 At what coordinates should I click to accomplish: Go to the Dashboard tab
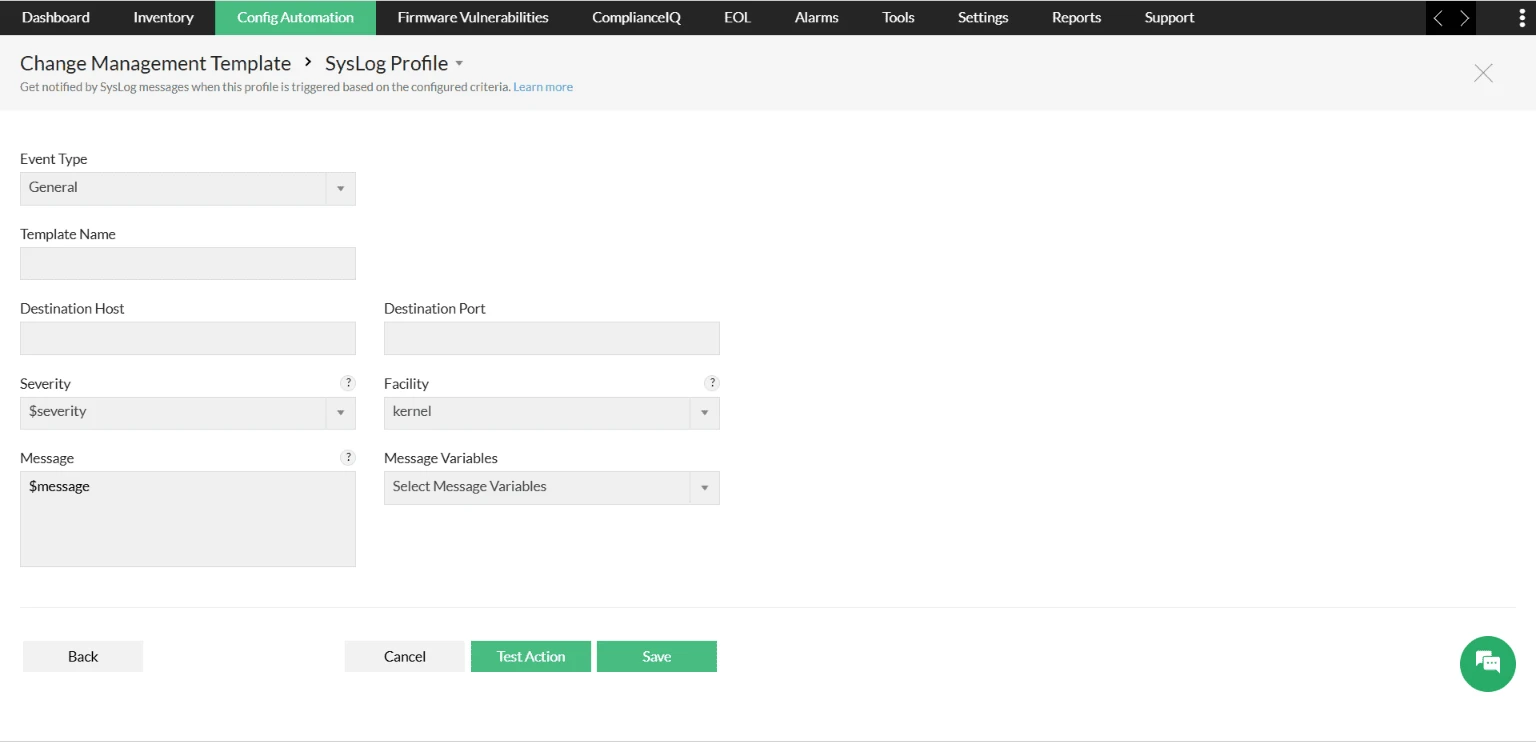tap(56, 18)
